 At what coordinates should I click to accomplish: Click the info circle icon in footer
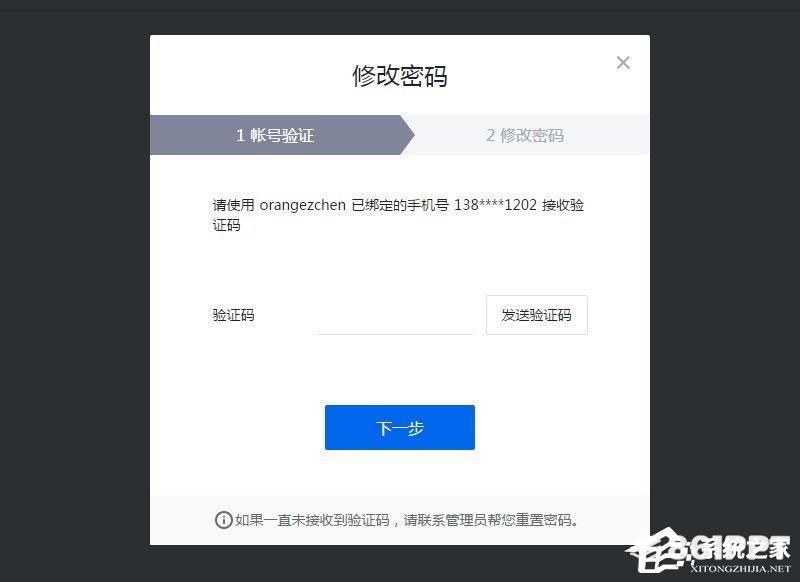coord(223,520)
